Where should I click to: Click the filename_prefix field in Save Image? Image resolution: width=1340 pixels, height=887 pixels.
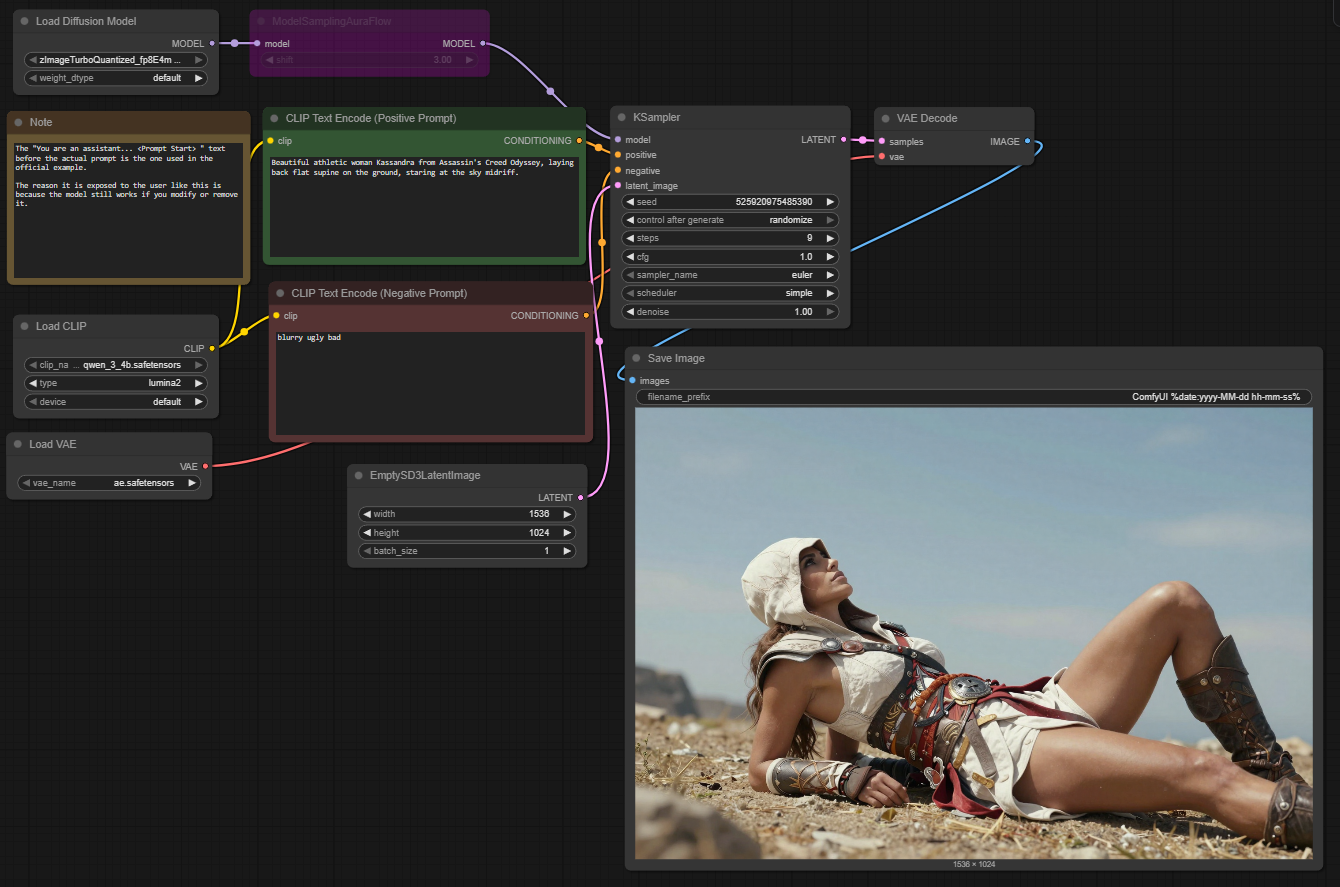point(974,397)
